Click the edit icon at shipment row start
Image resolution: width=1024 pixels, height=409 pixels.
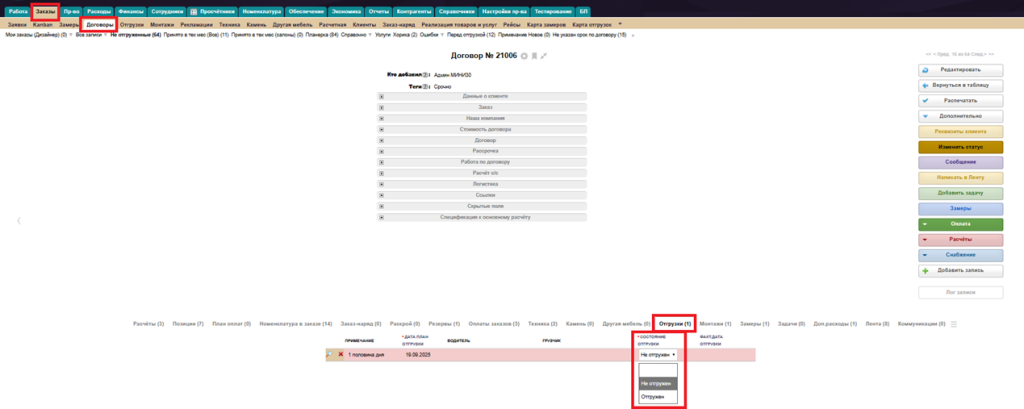click(330, 354)
